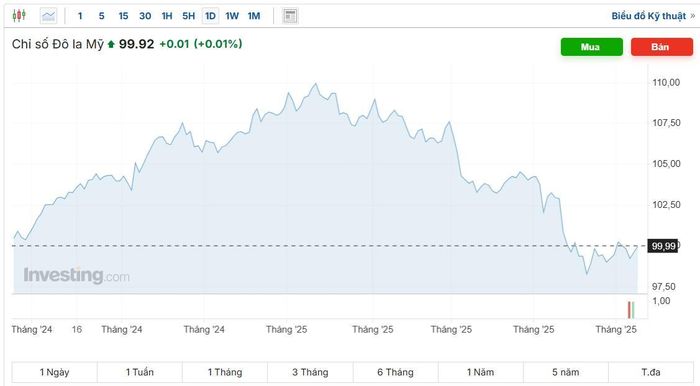Click the green up arrow indicator
This screenshot has width=700, height=386.
(111, 44)
